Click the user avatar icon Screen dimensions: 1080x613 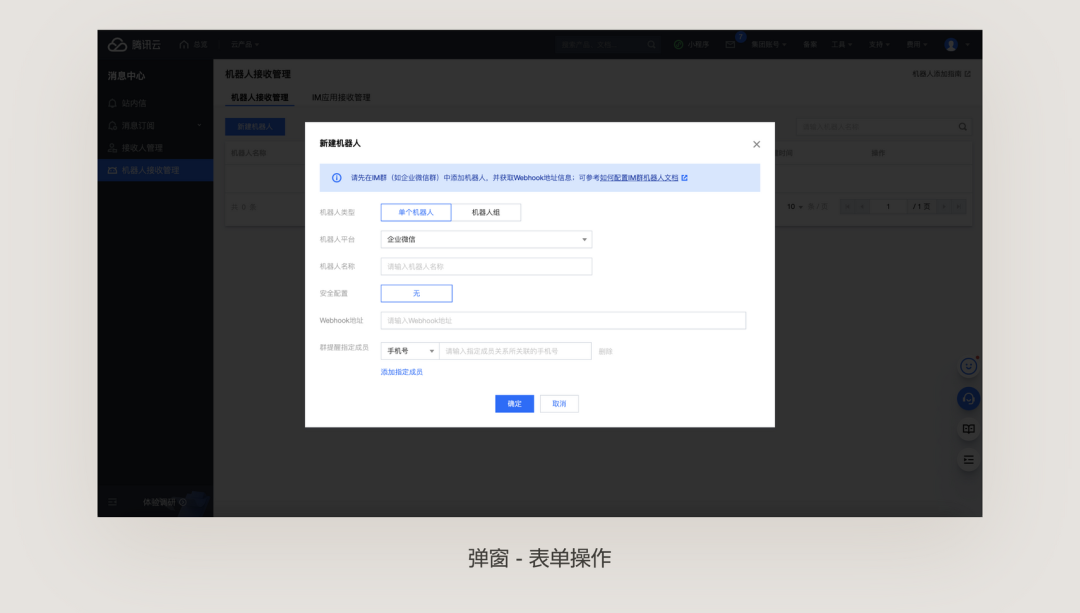click(x=951, y=45)
